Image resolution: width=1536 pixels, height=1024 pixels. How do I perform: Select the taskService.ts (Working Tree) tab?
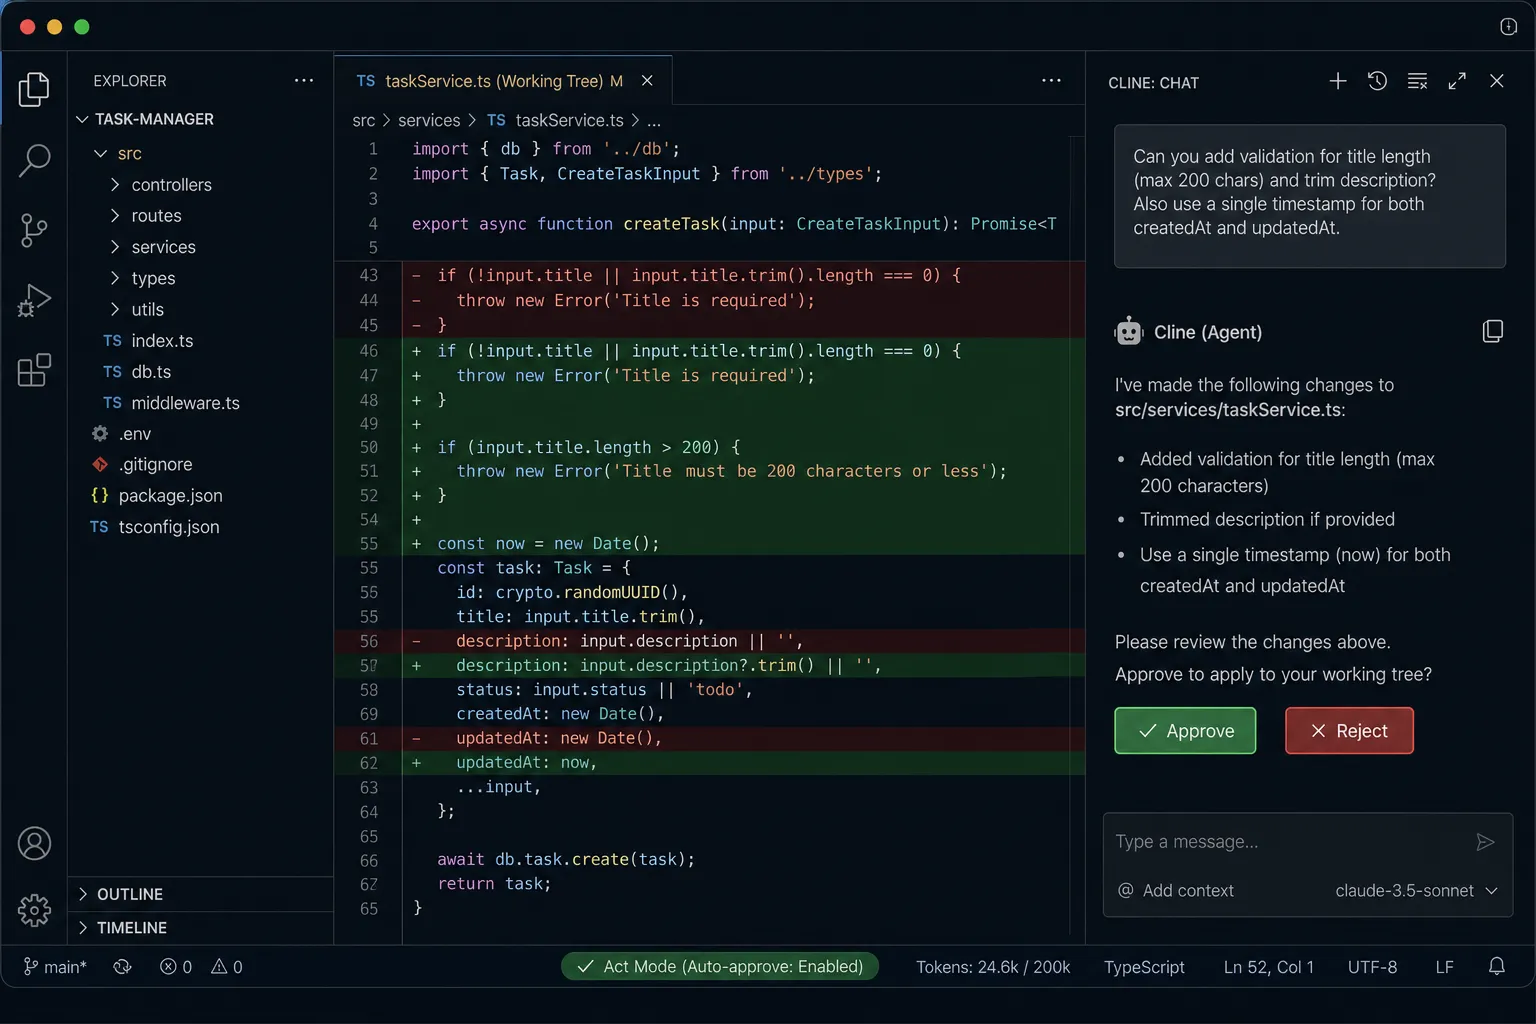pos(503,81)
